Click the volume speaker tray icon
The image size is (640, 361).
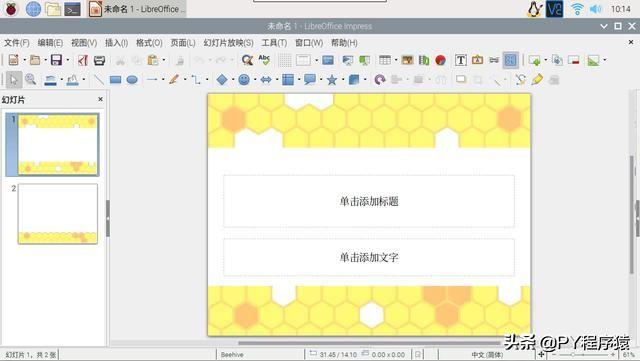click(x=596, y=9)
